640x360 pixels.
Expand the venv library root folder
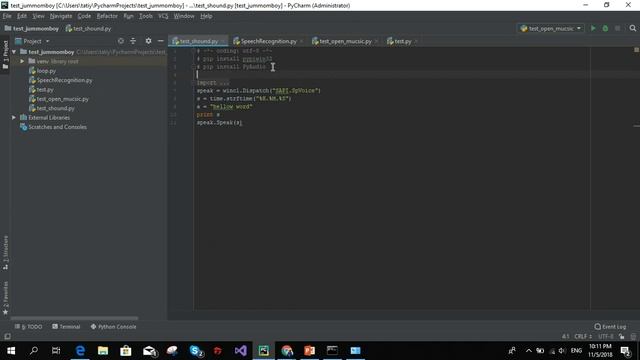click(x=22, y=61)
